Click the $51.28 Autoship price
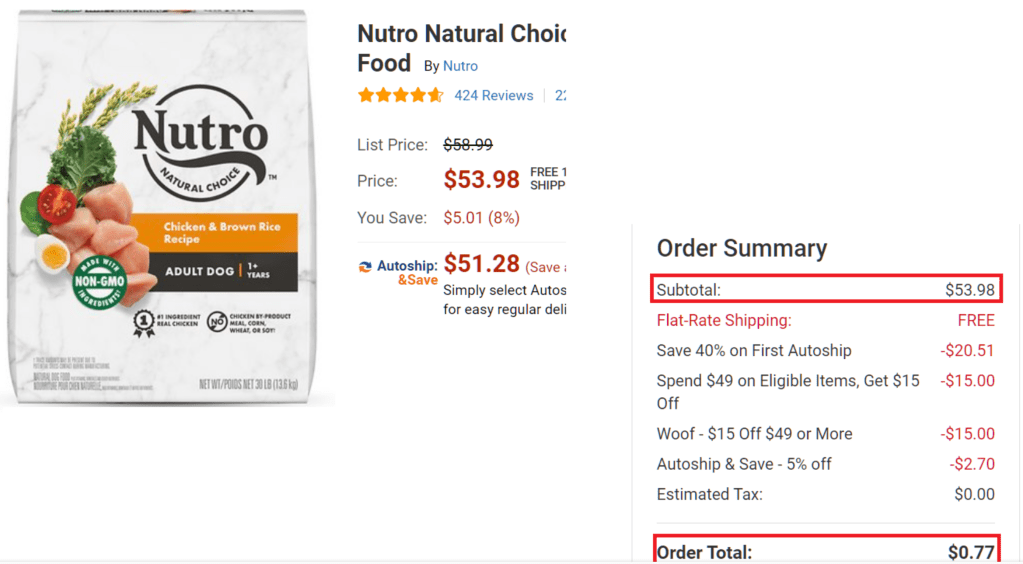 coord(481,264)
